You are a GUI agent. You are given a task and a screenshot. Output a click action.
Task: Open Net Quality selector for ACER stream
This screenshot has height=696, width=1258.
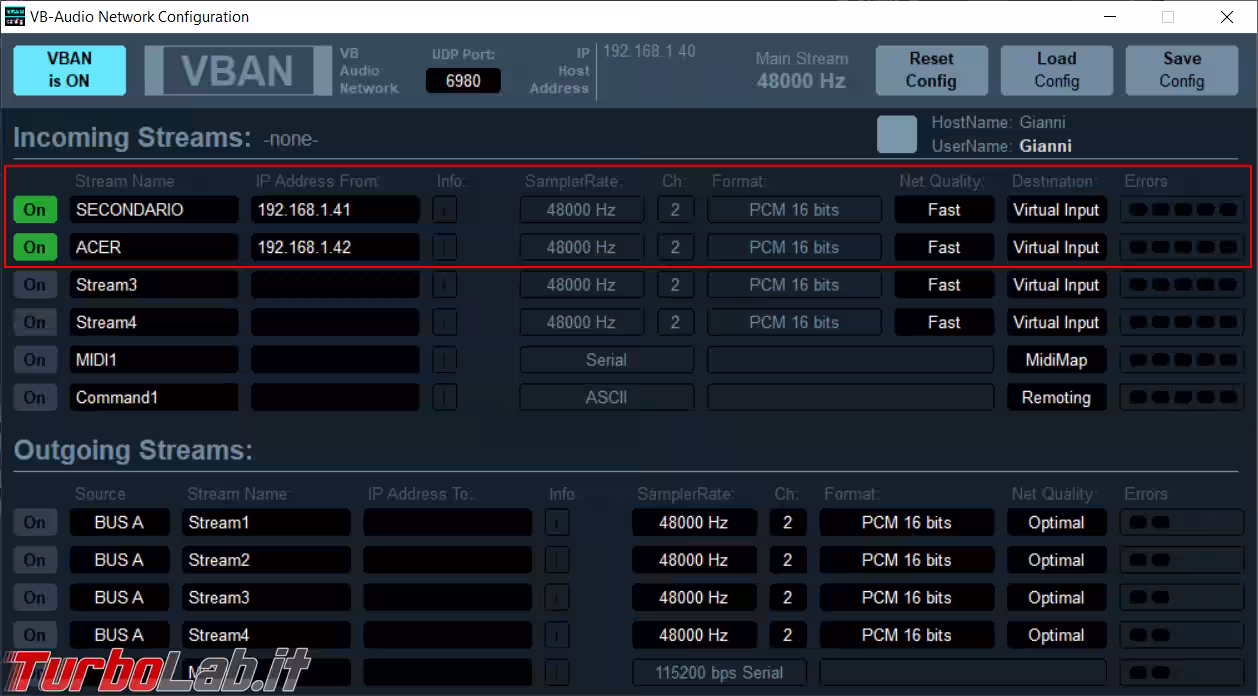[x=943, y=247]
